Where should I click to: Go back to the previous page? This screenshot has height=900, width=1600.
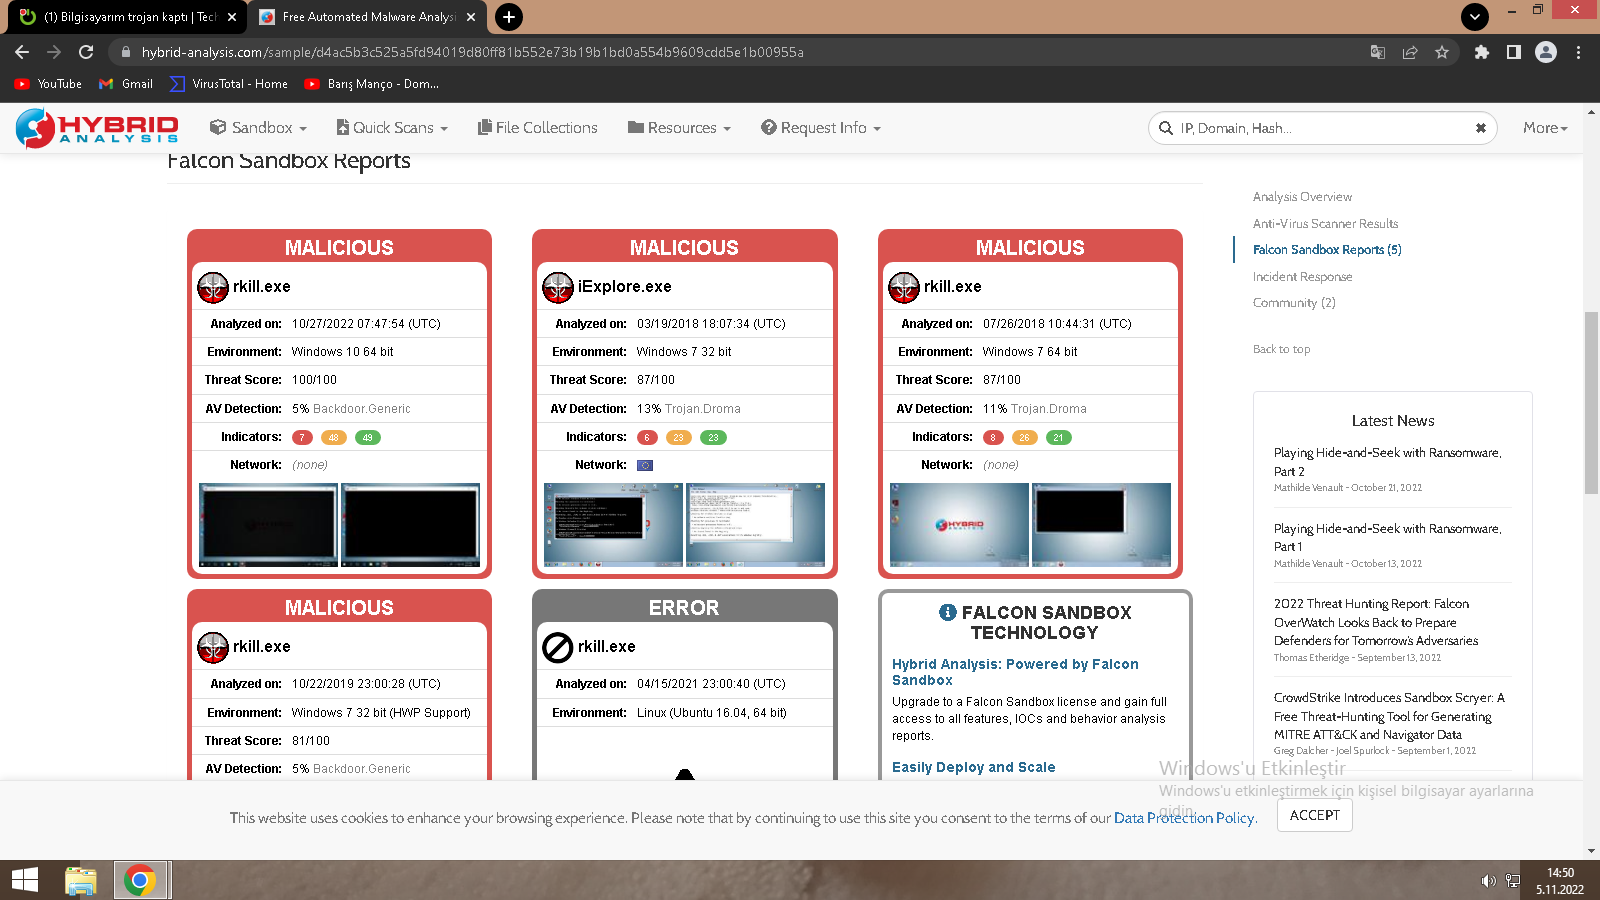point(22,52)
